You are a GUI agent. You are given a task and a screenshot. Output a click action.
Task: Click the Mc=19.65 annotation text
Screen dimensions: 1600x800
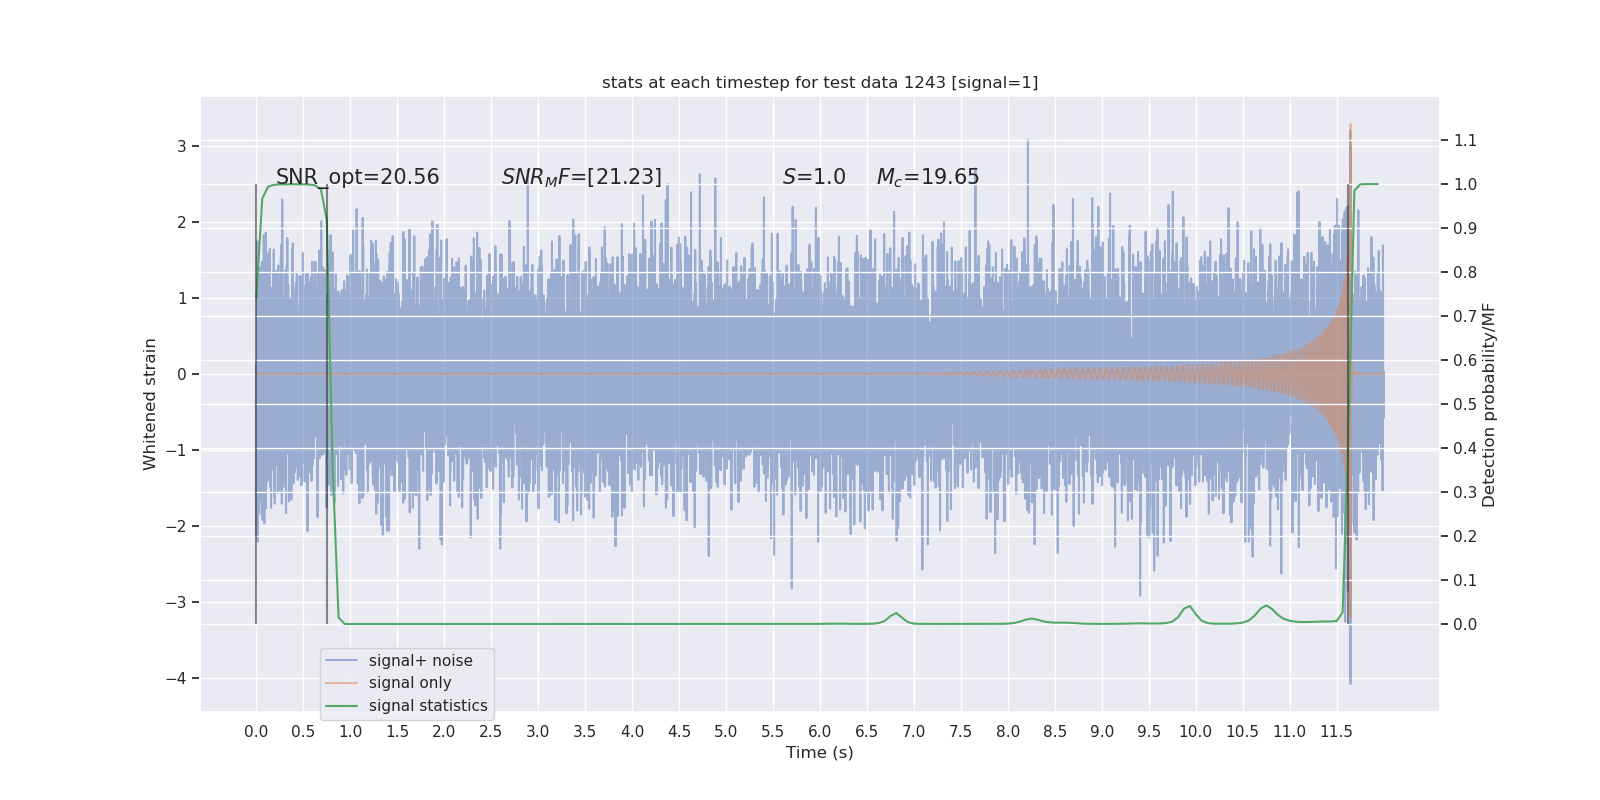pyautogui.click(x=928, y=177)
